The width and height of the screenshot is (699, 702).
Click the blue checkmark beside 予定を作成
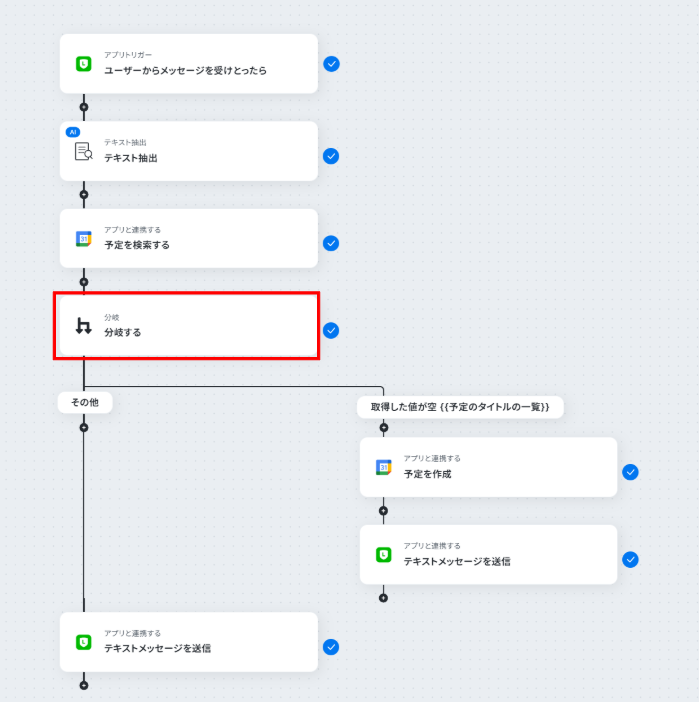(x=630, y=472)
